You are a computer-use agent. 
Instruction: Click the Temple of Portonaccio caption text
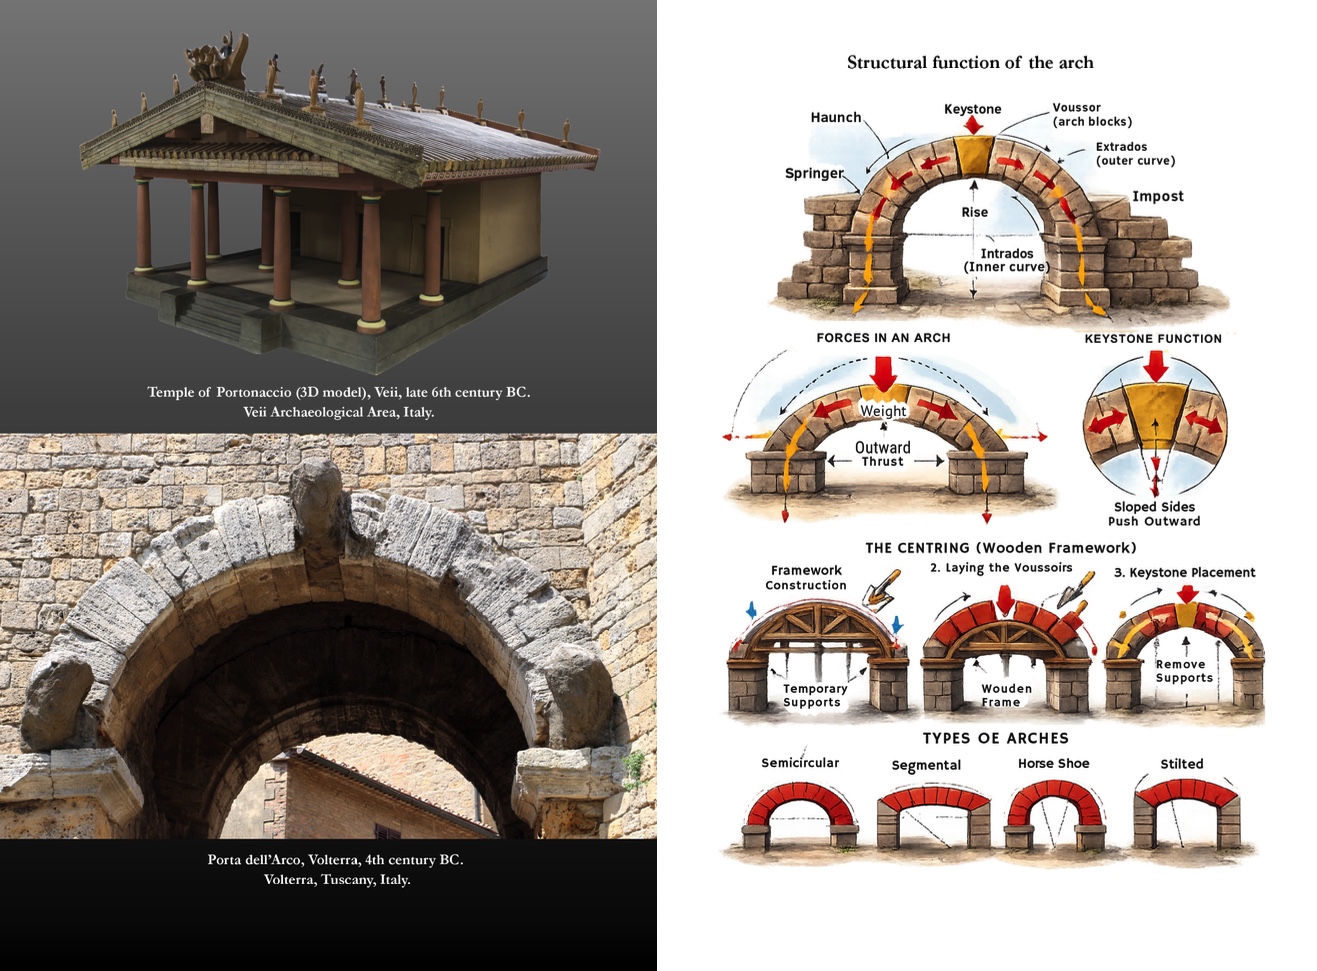tap(338, 402)
